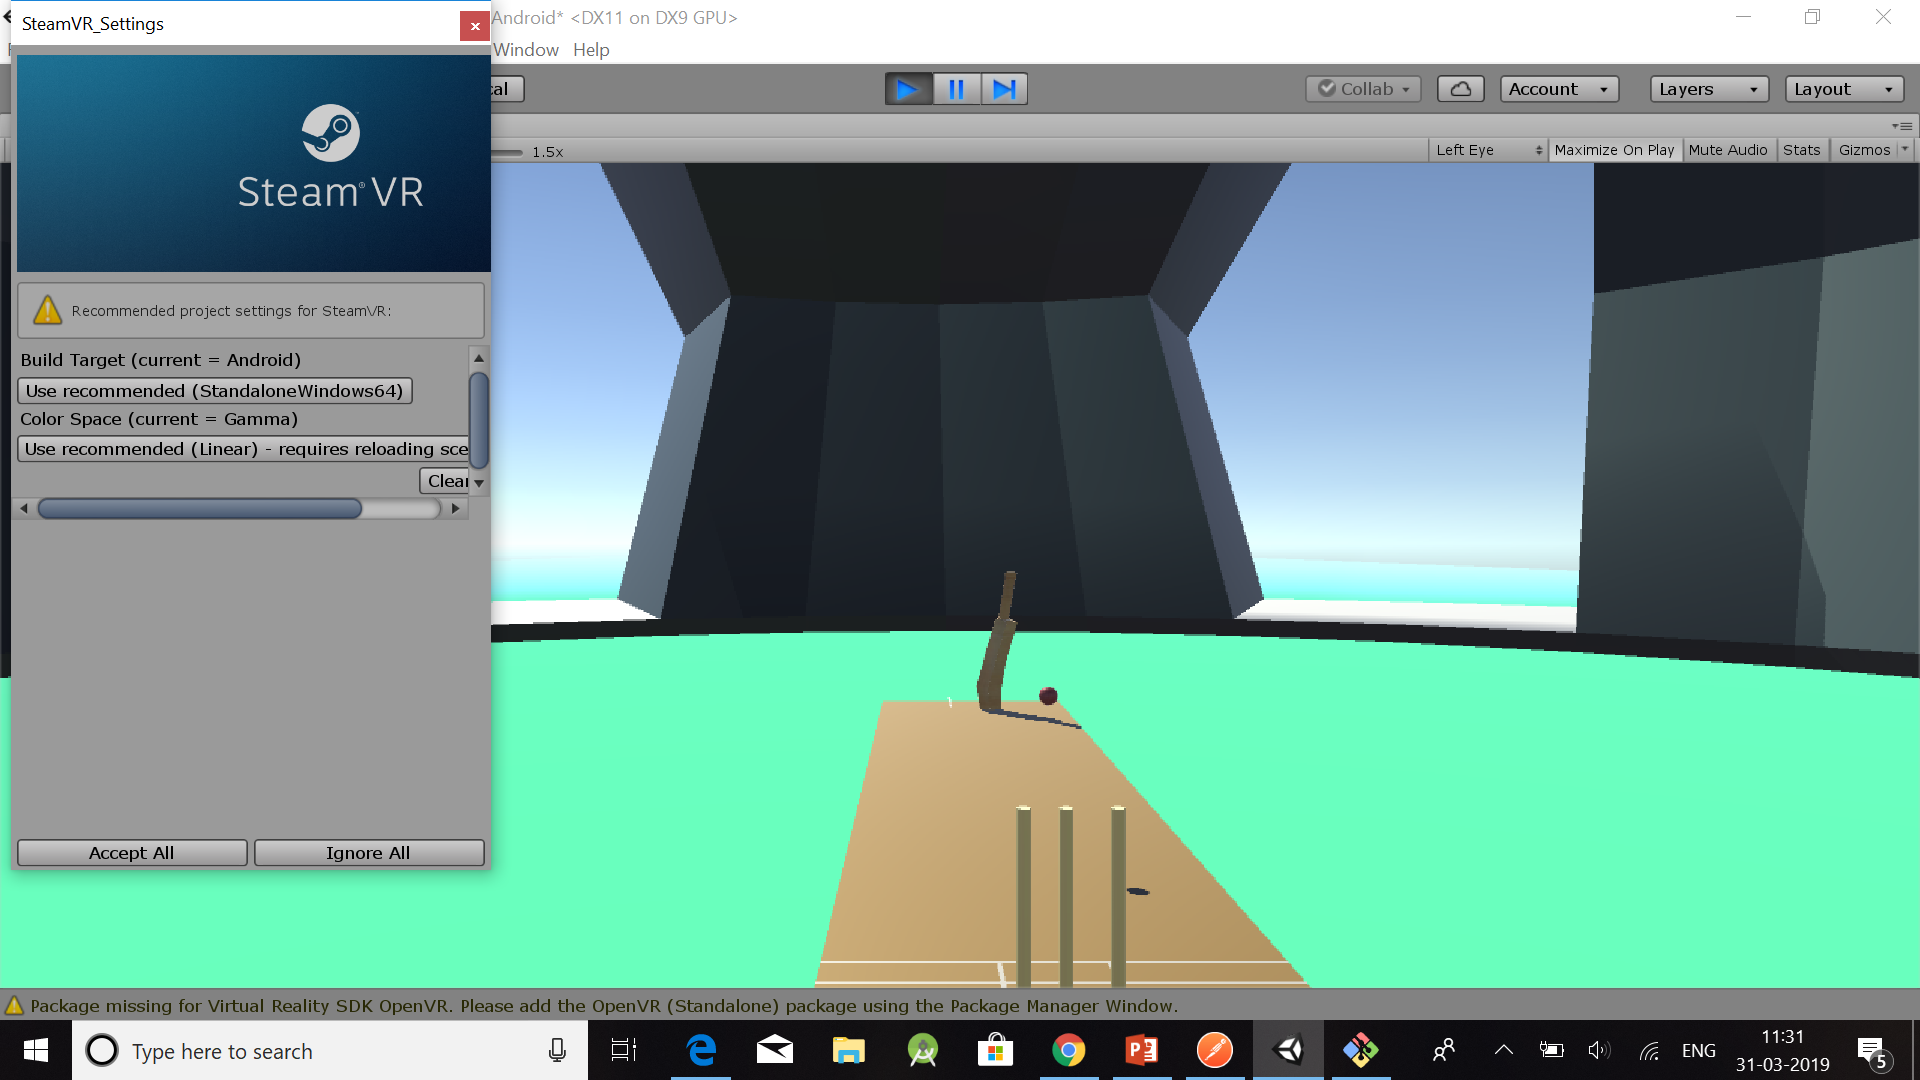Mute Audio in the Game view
The width and height of the screenshot is (1920, 1080).
pyautogui.click(x=1728, y=150)
